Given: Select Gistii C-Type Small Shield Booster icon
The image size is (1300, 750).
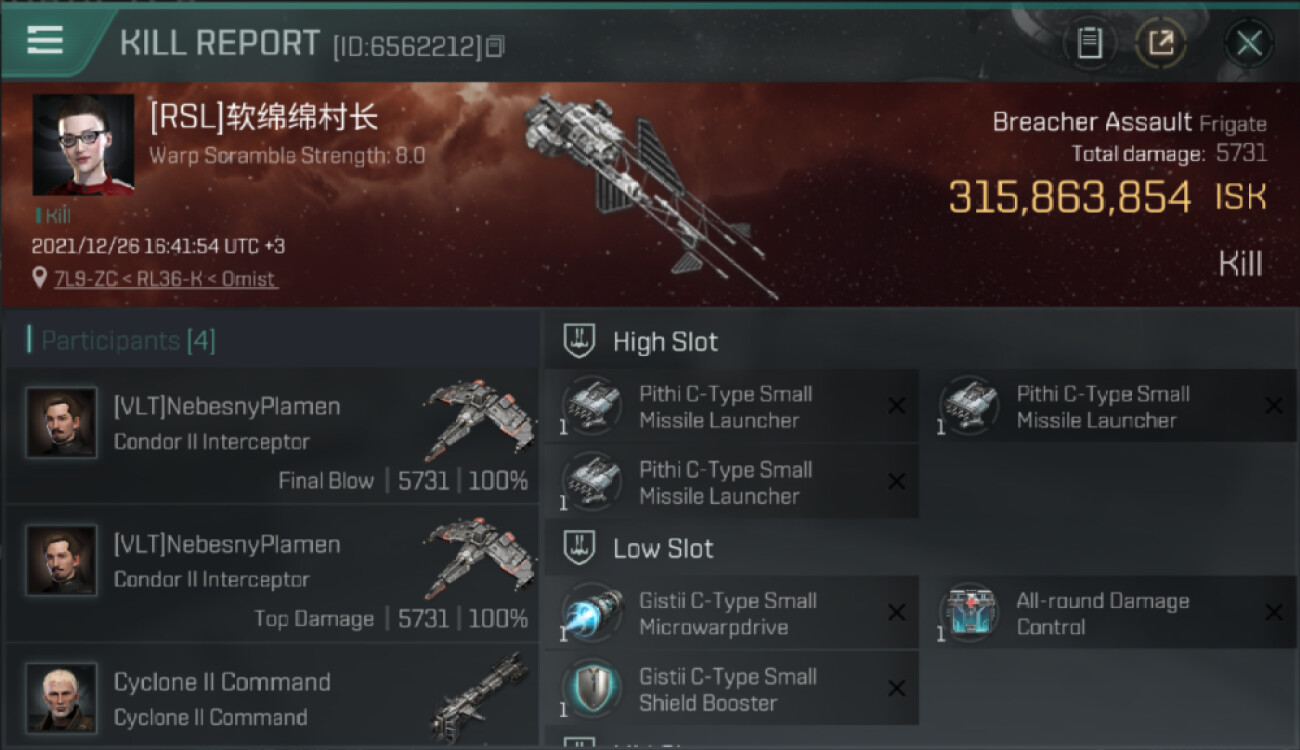Looking at the screenshot, I should (592, 689).
